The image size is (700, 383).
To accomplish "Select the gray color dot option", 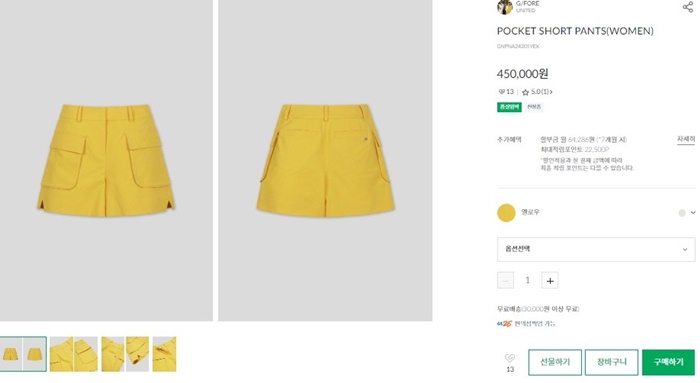I will point(682,213).
